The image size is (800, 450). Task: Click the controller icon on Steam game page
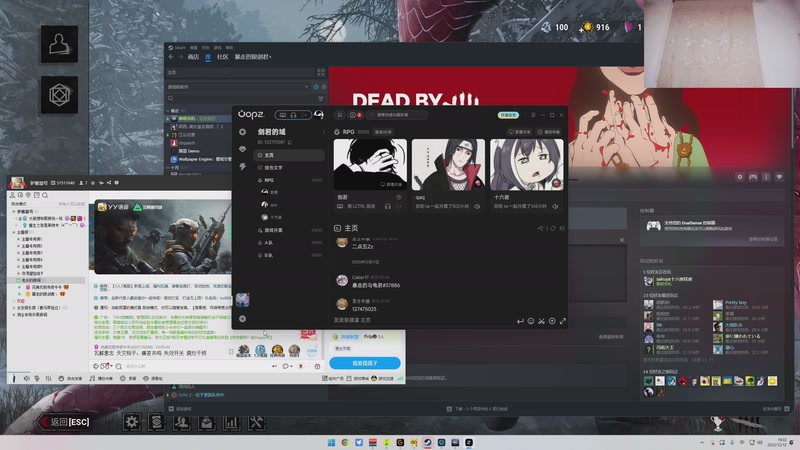[753, 177]
